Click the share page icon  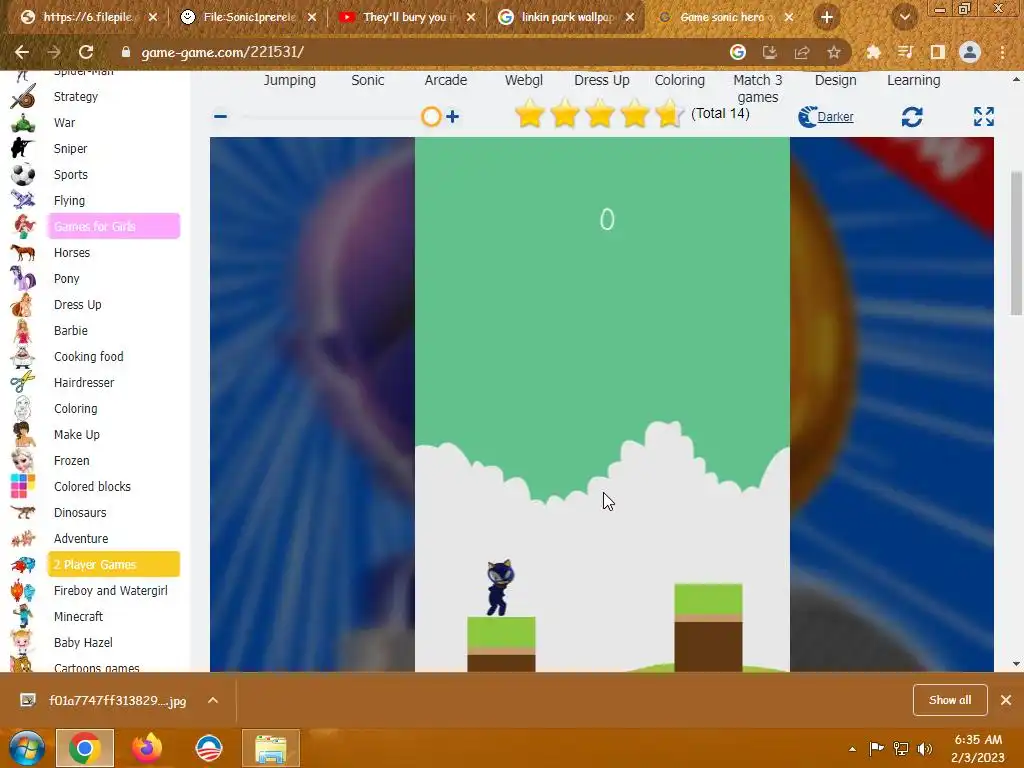[x=802, y=52]
